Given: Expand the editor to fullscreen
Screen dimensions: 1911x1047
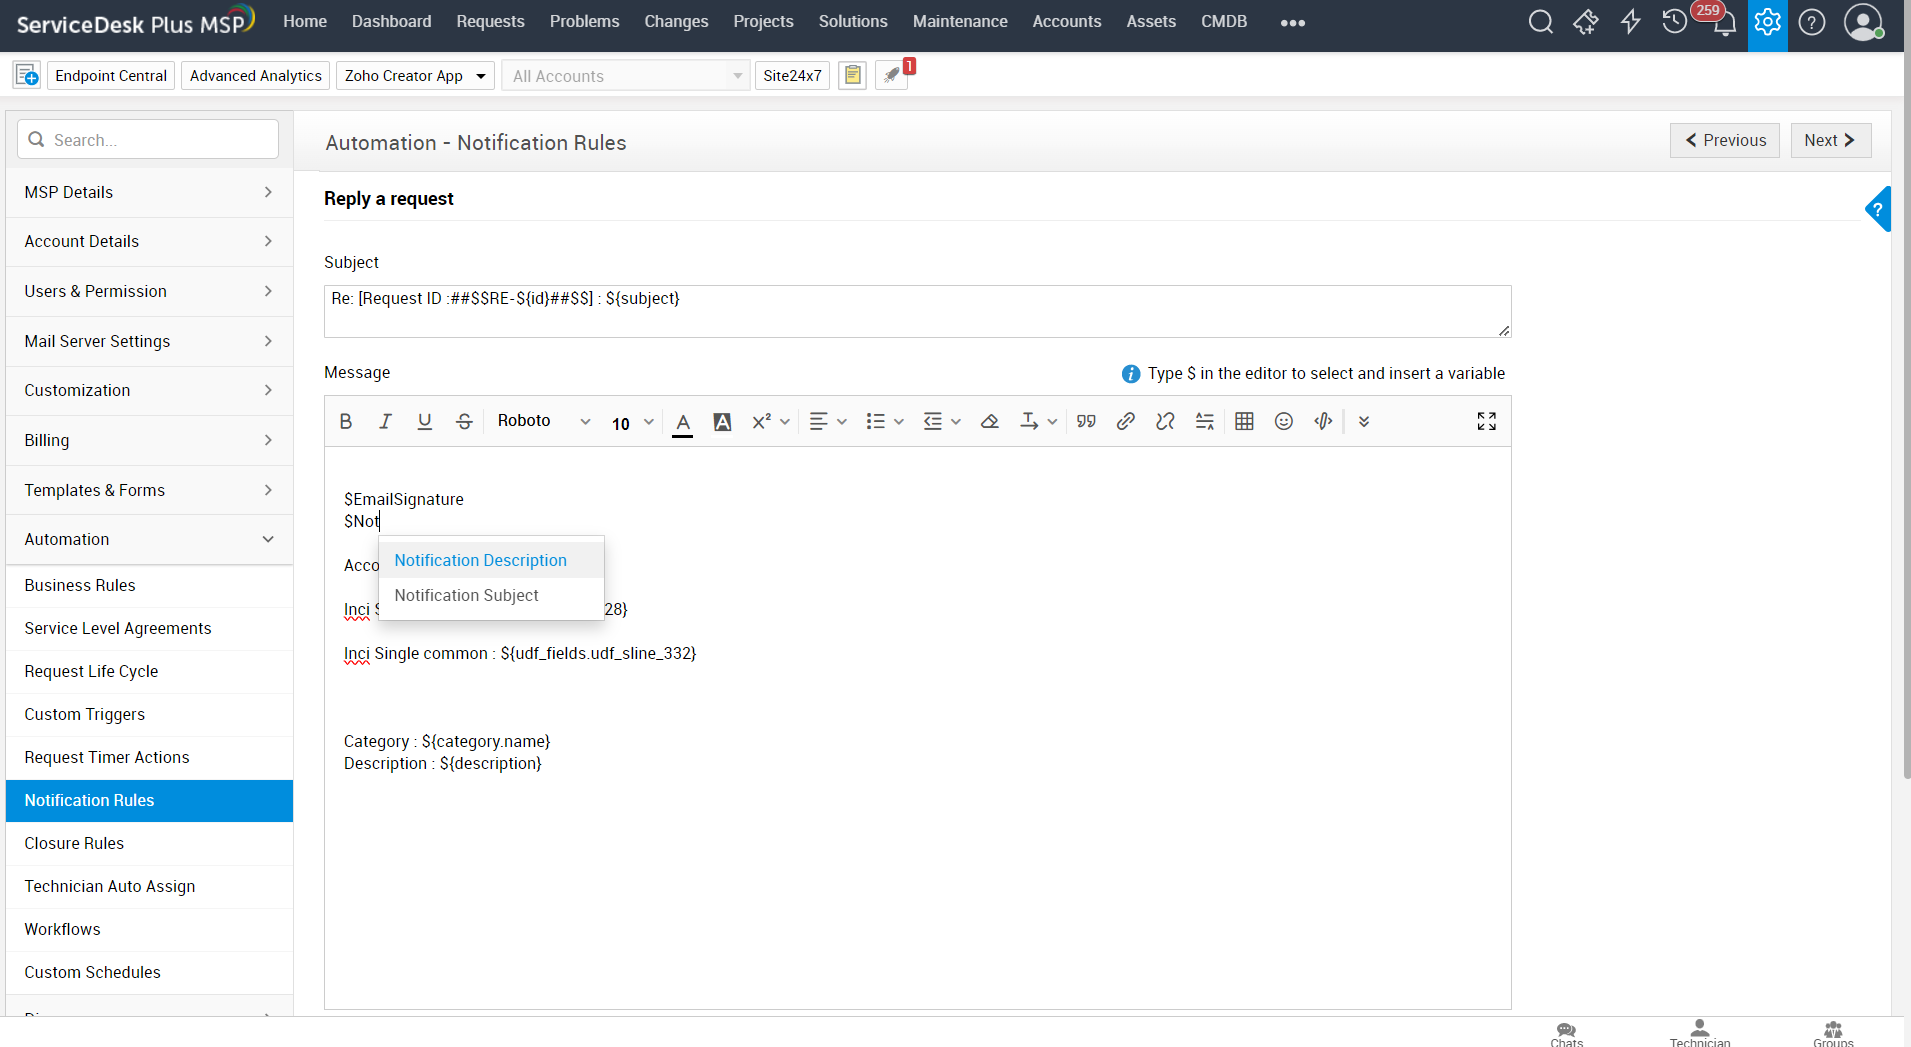Looking at the screenshot, I should coord(1487,421).
